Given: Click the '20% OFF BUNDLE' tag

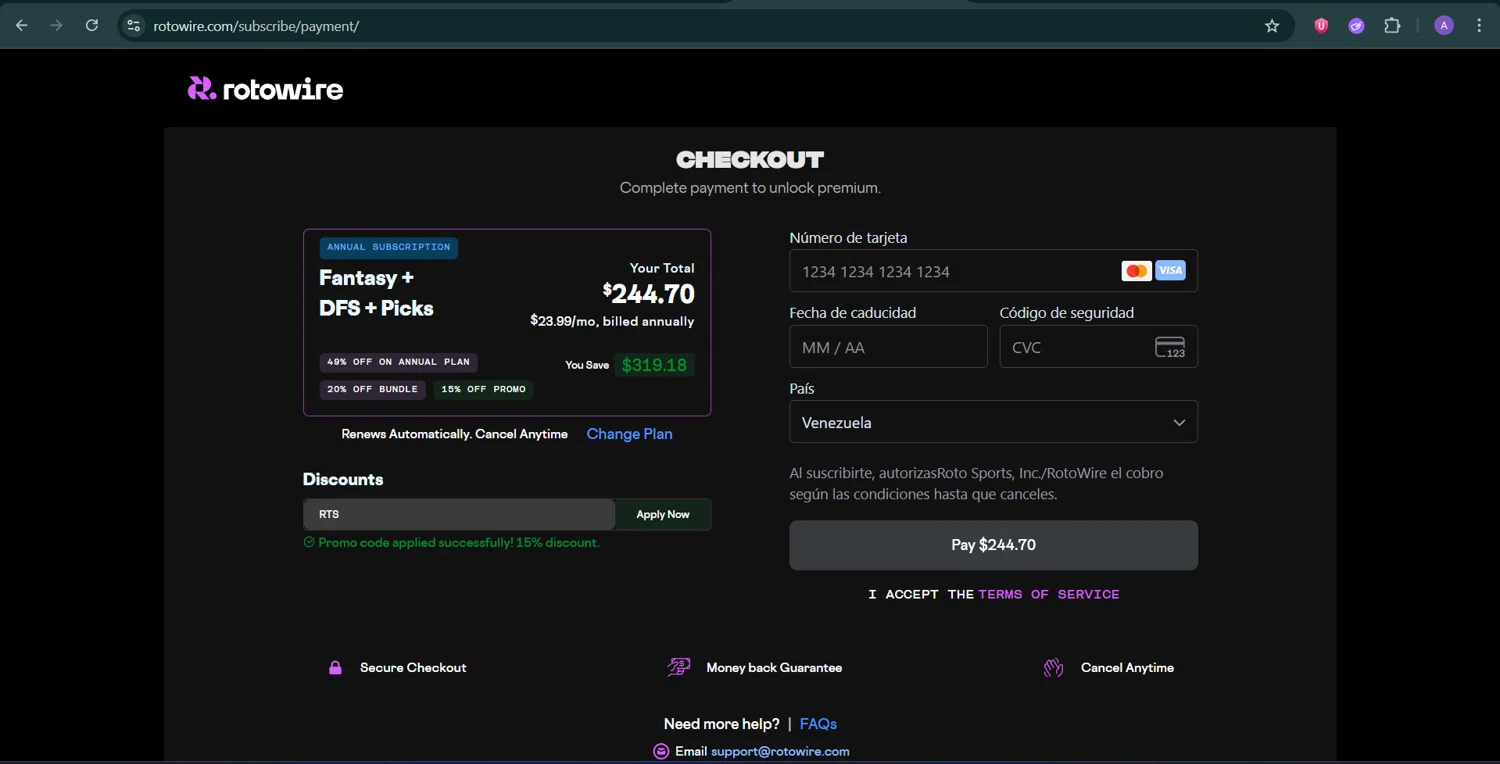Looking at the screenshot, I should (372, 389).
